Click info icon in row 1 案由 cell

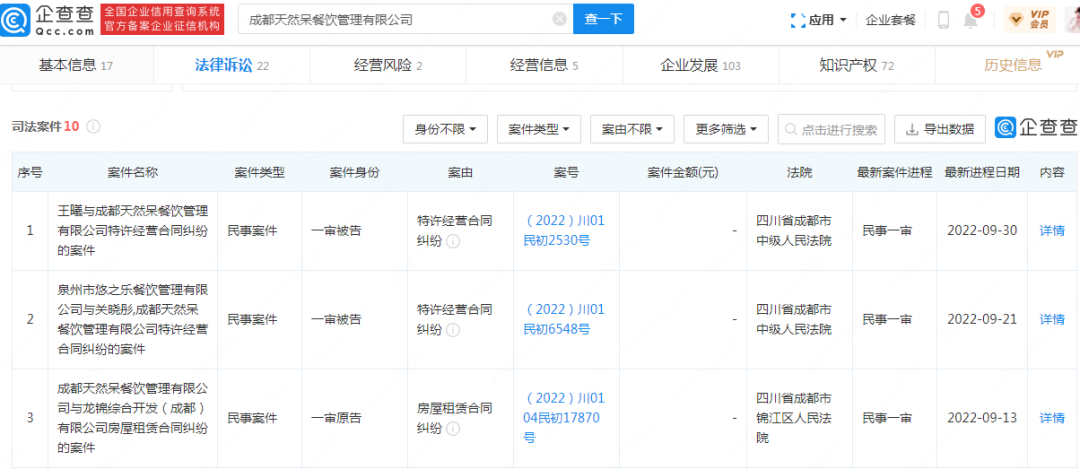pyautogui.click(x=453, y=241)
